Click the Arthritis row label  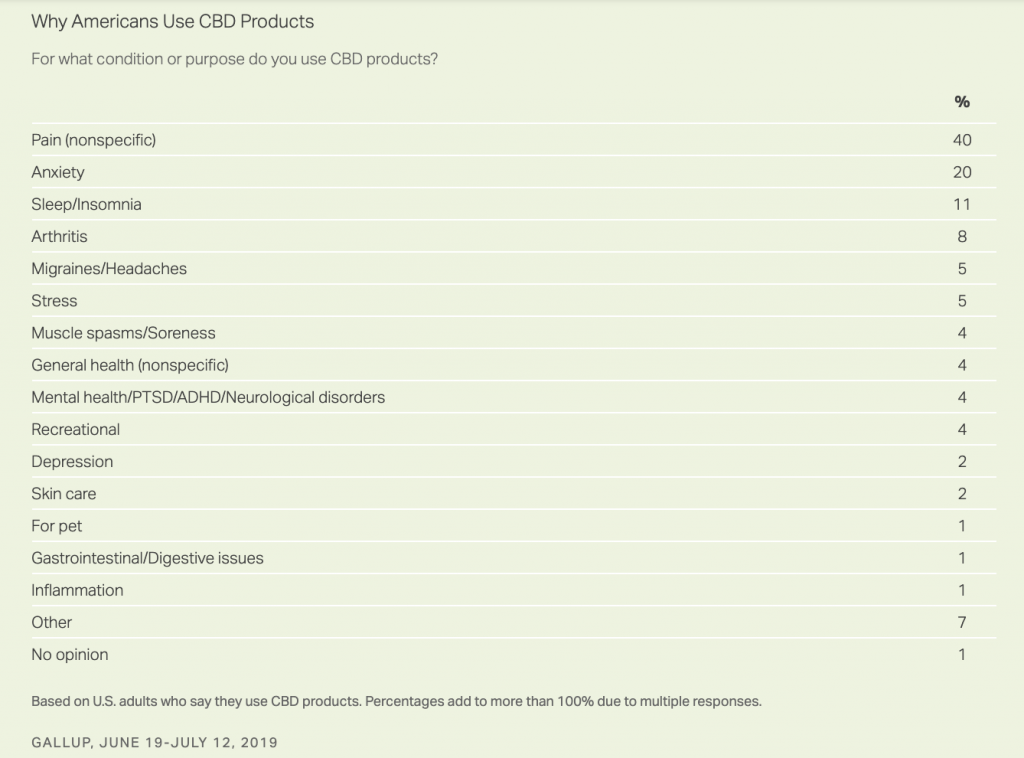[x=59, y=236]
